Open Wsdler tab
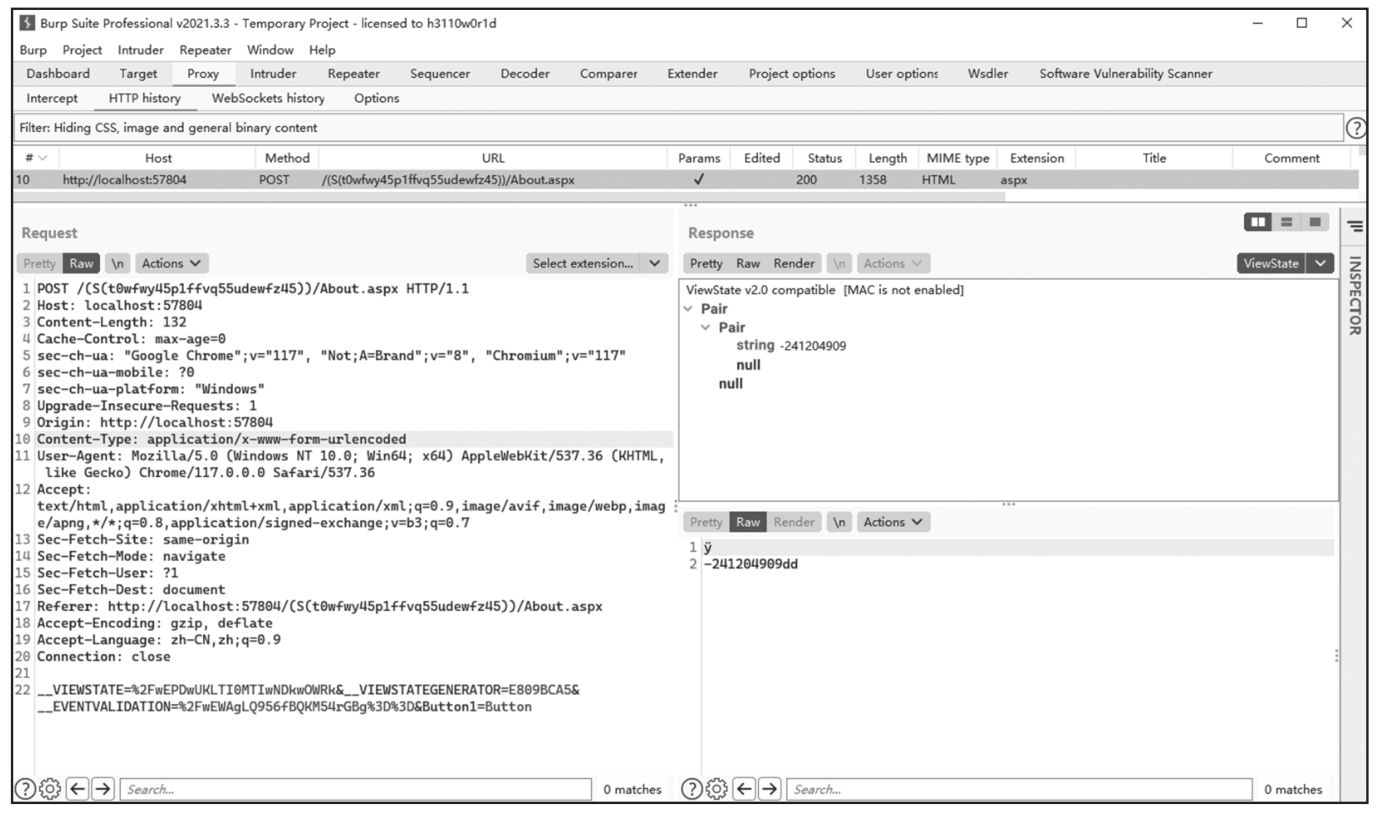 click(x=988, y=74)
